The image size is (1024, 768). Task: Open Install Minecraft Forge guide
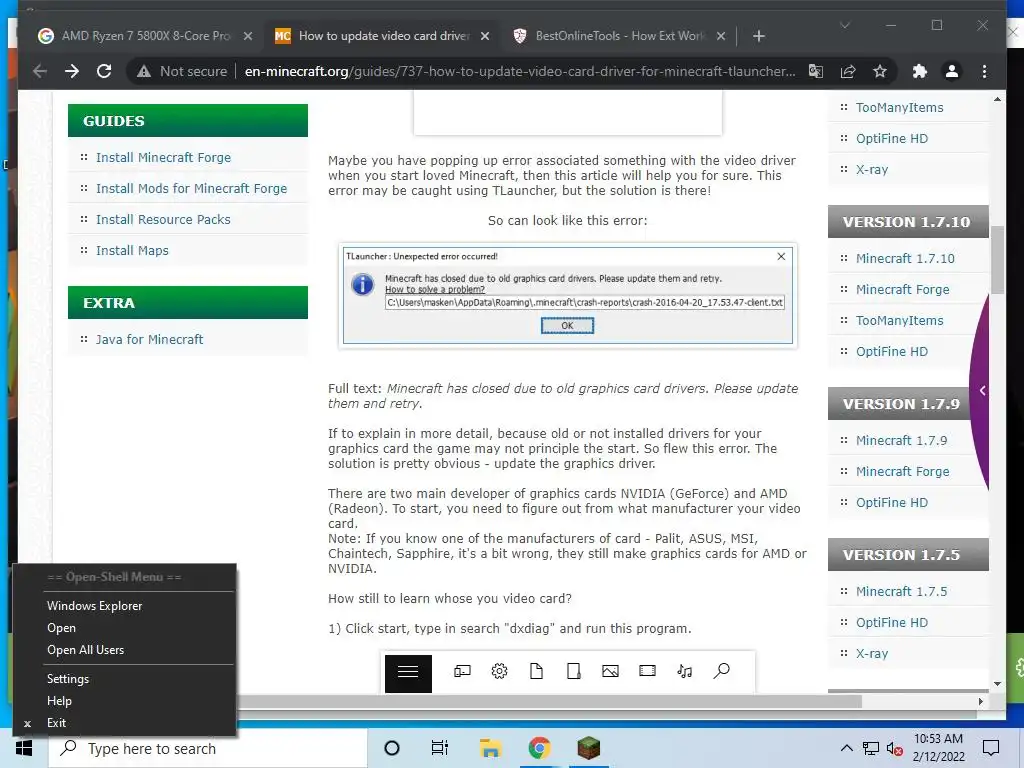[x=163, y=157]
